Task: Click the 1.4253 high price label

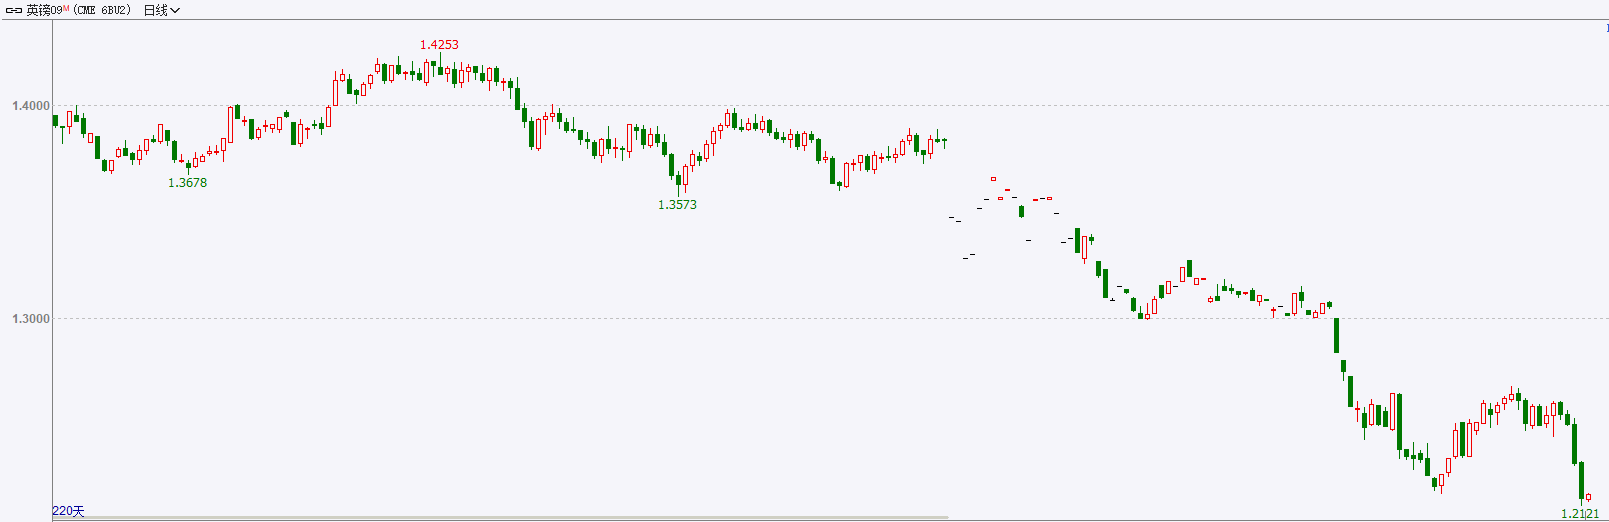Action: click(x=439, y=45)
